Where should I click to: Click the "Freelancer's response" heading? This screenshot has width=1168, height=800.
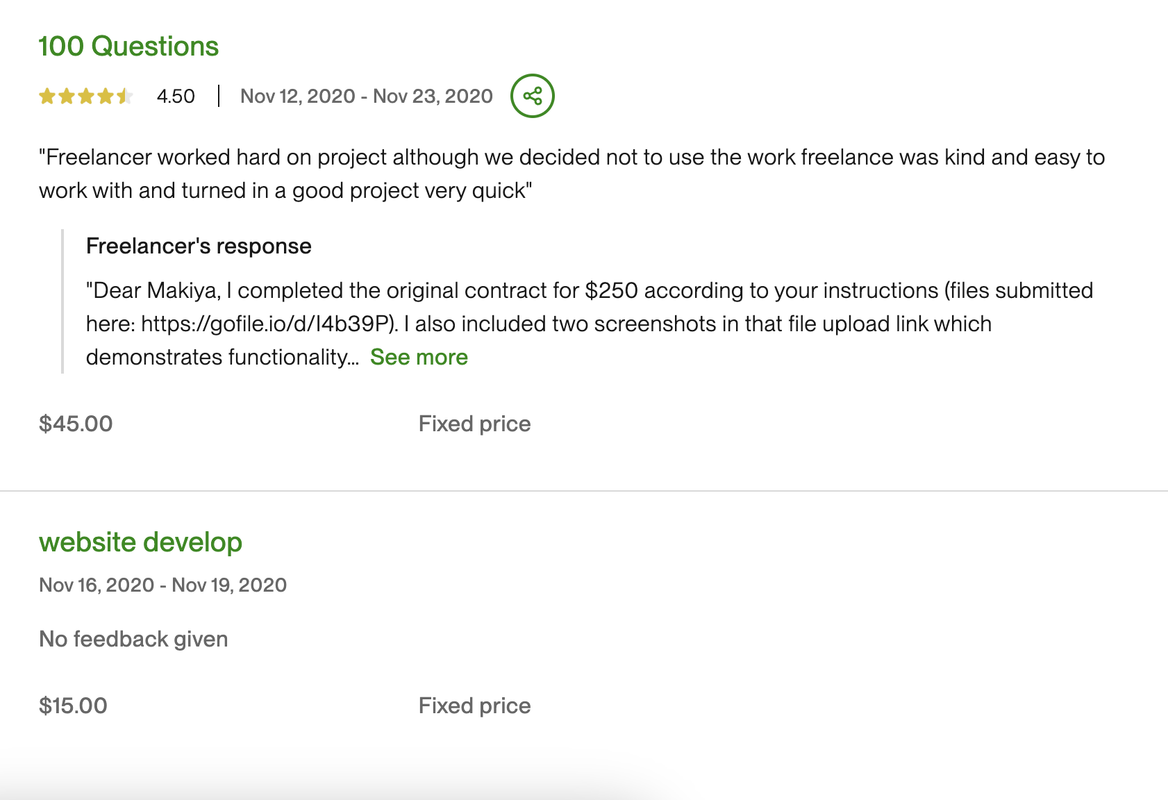coord(198,246)
